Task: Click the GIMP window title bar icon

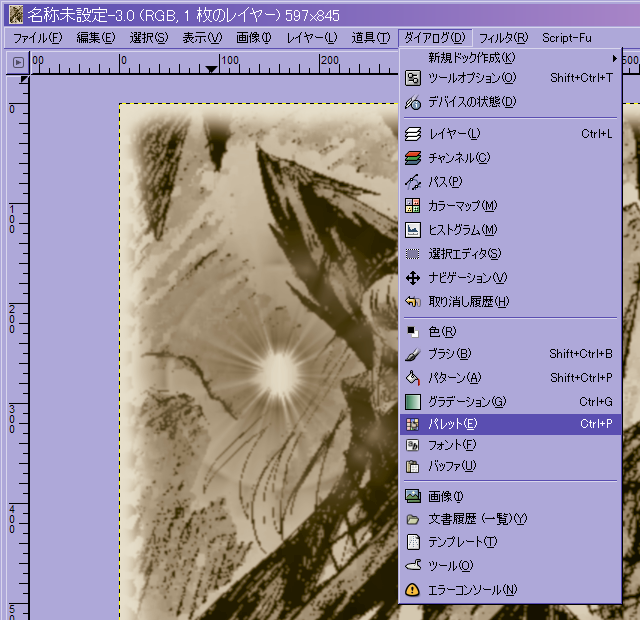Action: [x=16, y=15]
